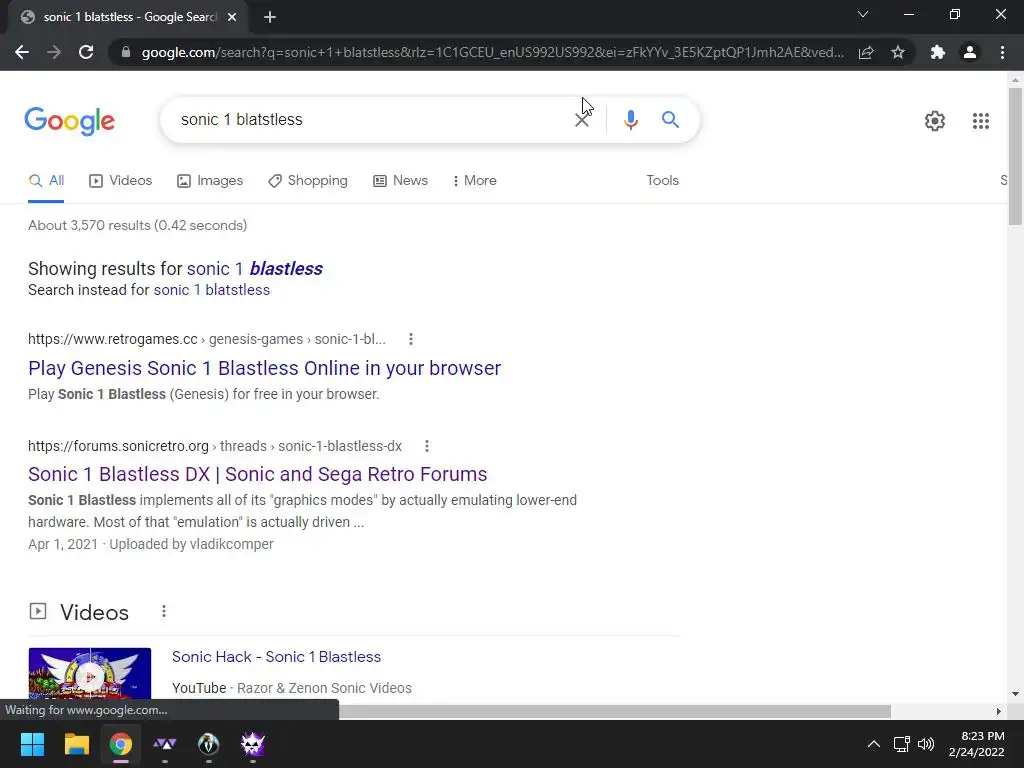Click the Chrome taskbar icon

pyautogui.click(x=121, y=744)
